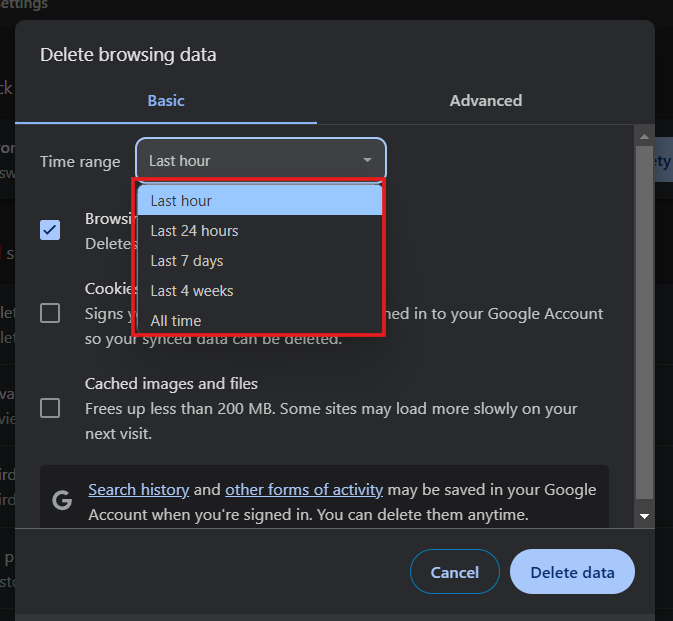Viewport: 673px width, 621px height.
Task: Click the Delete data button
Action: 571,573
